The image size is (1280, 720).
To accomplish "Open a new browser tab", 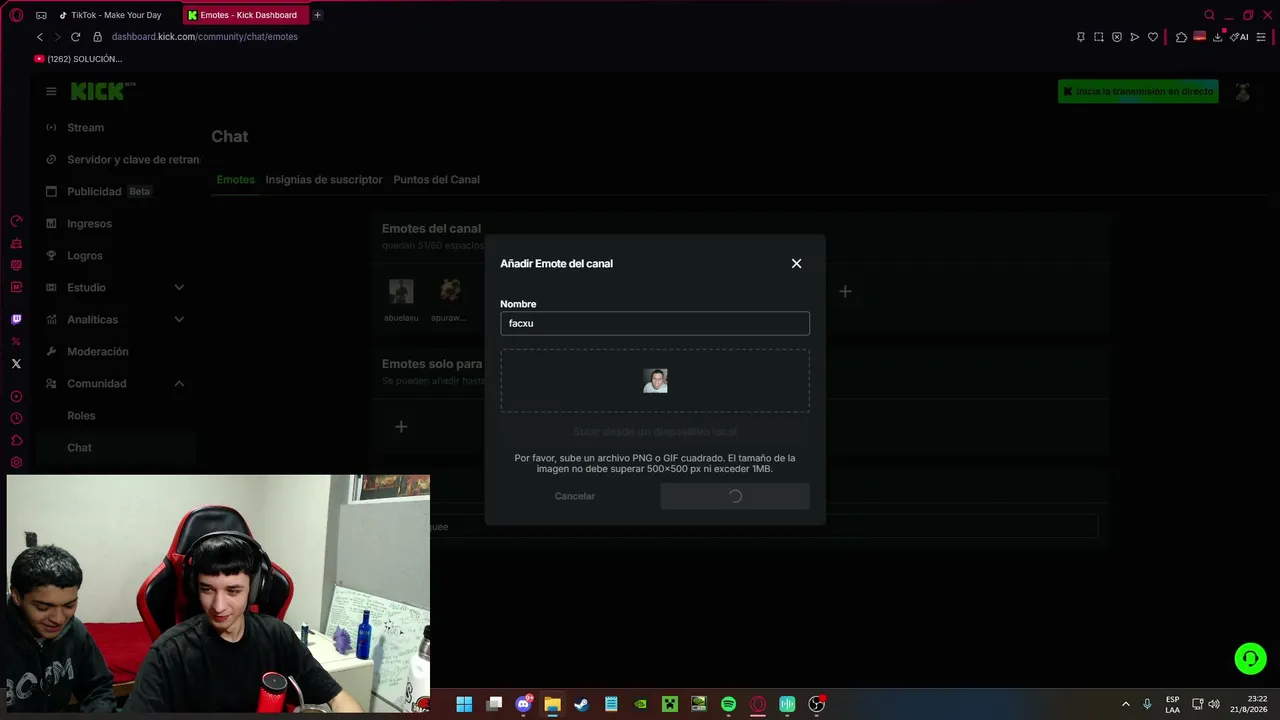I will click(x=318, y=15).
